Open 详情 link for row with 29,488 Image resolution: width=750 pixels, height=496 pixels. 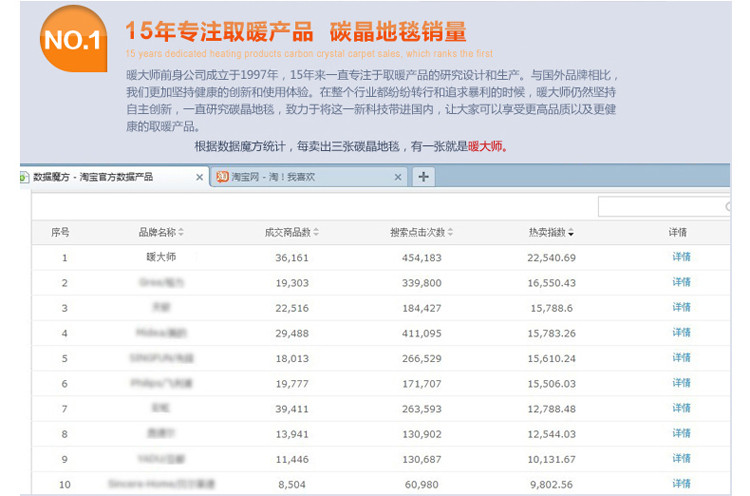(x=681, y=332)
